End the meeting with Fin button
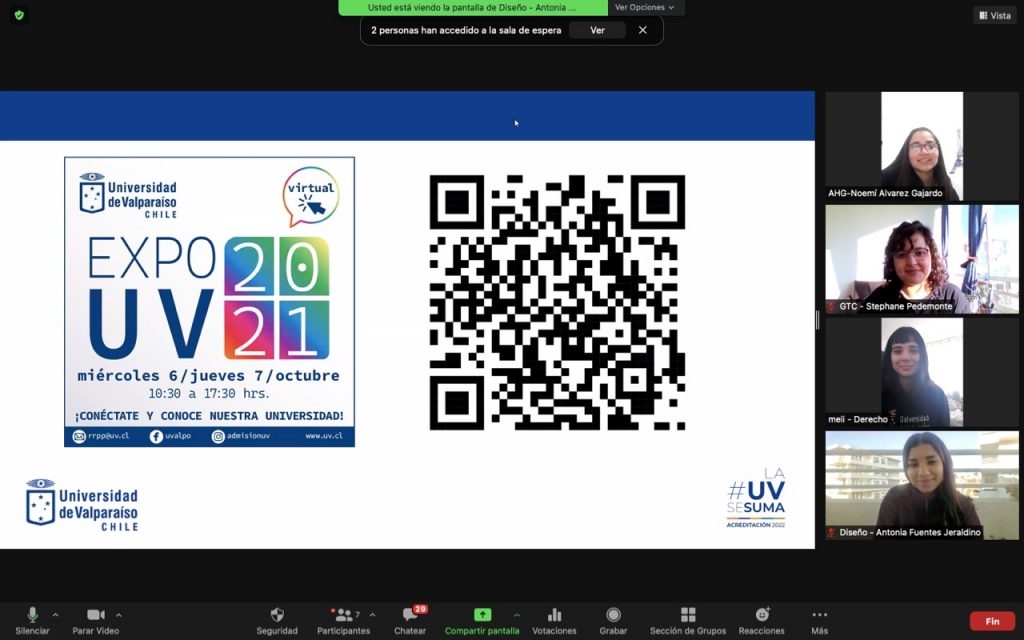 993,621
